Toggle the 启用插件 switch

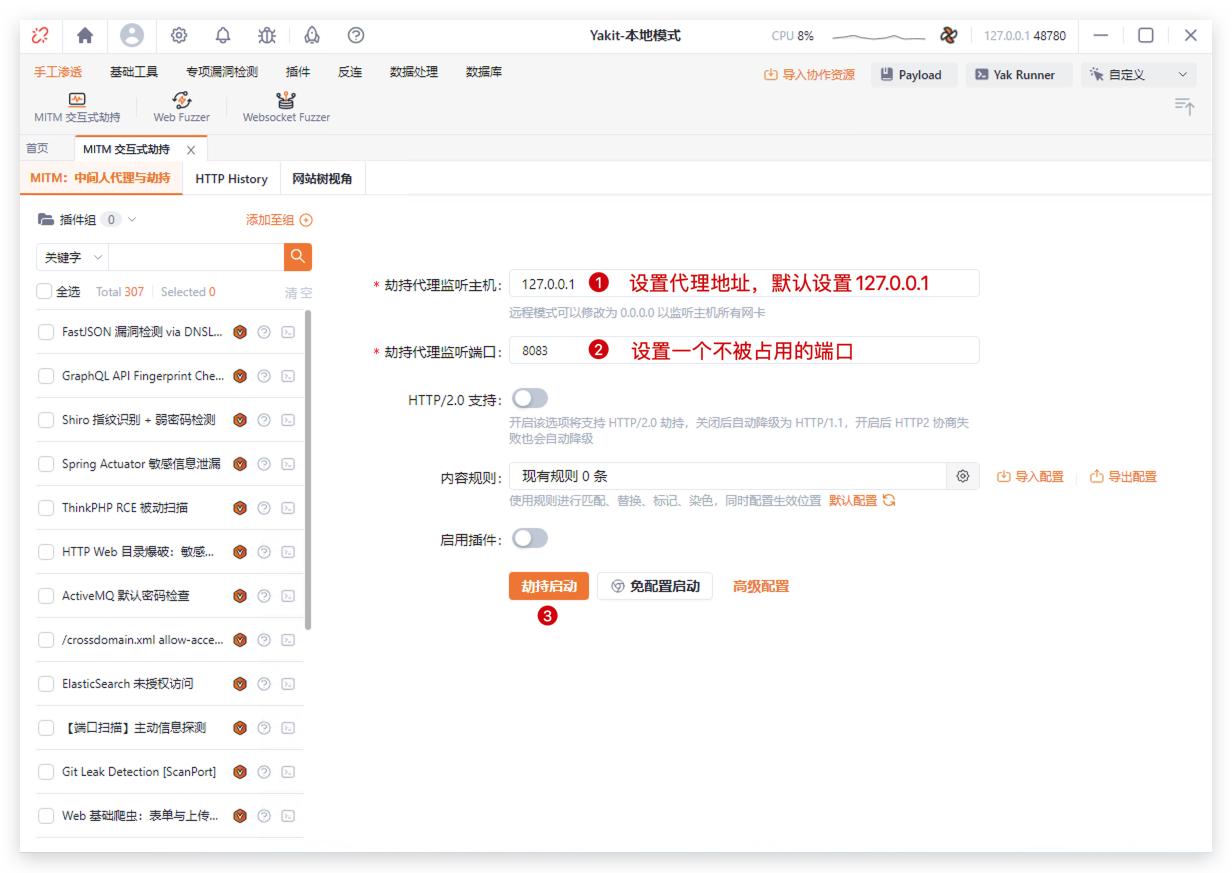[530, 539]
